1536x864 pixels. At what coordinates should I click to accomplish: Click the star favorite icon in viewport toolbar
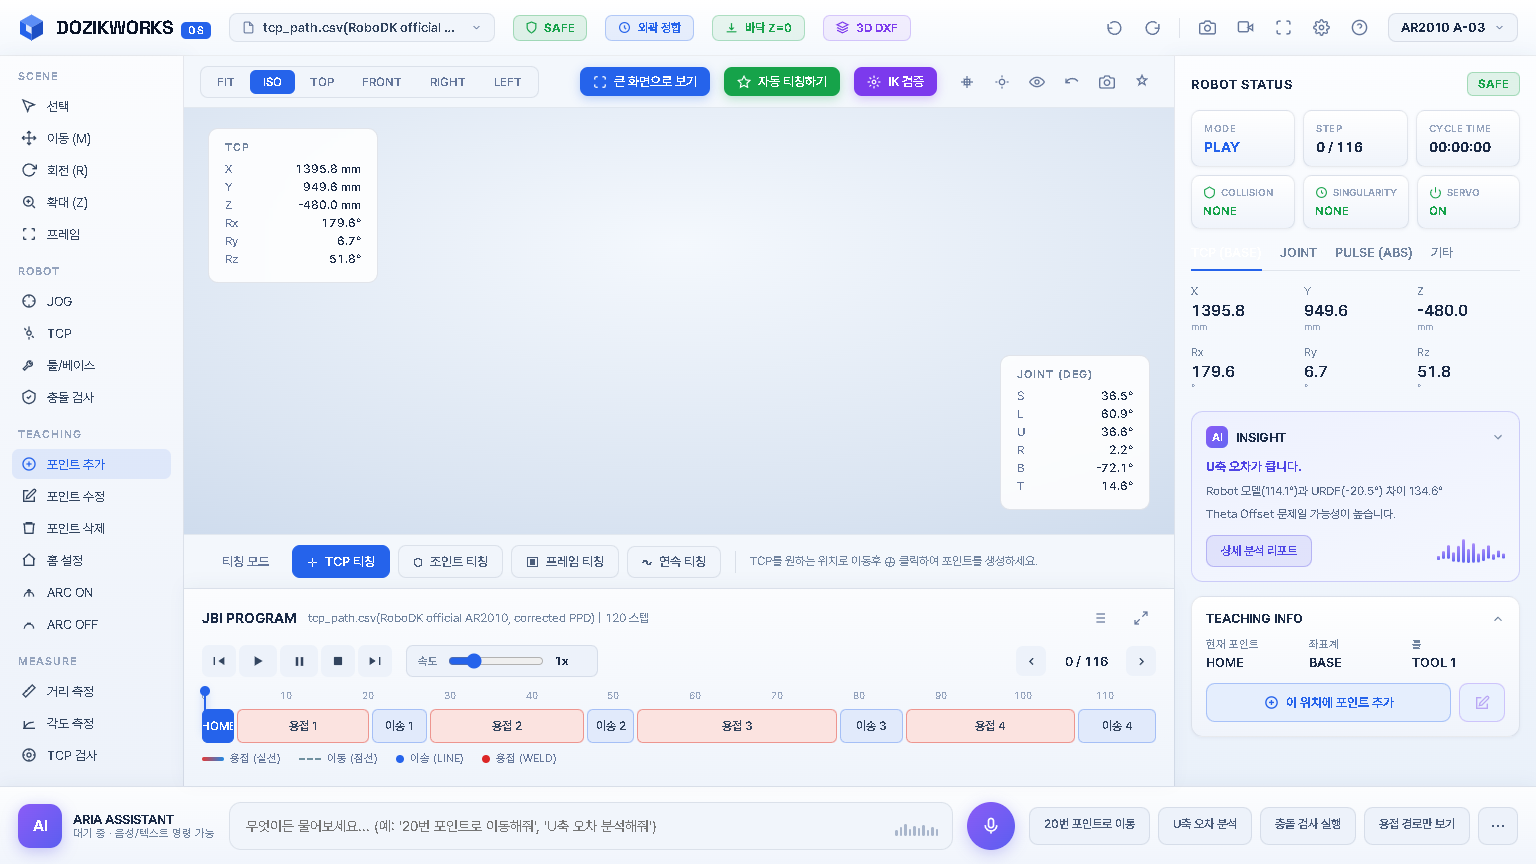[1142, 81]
